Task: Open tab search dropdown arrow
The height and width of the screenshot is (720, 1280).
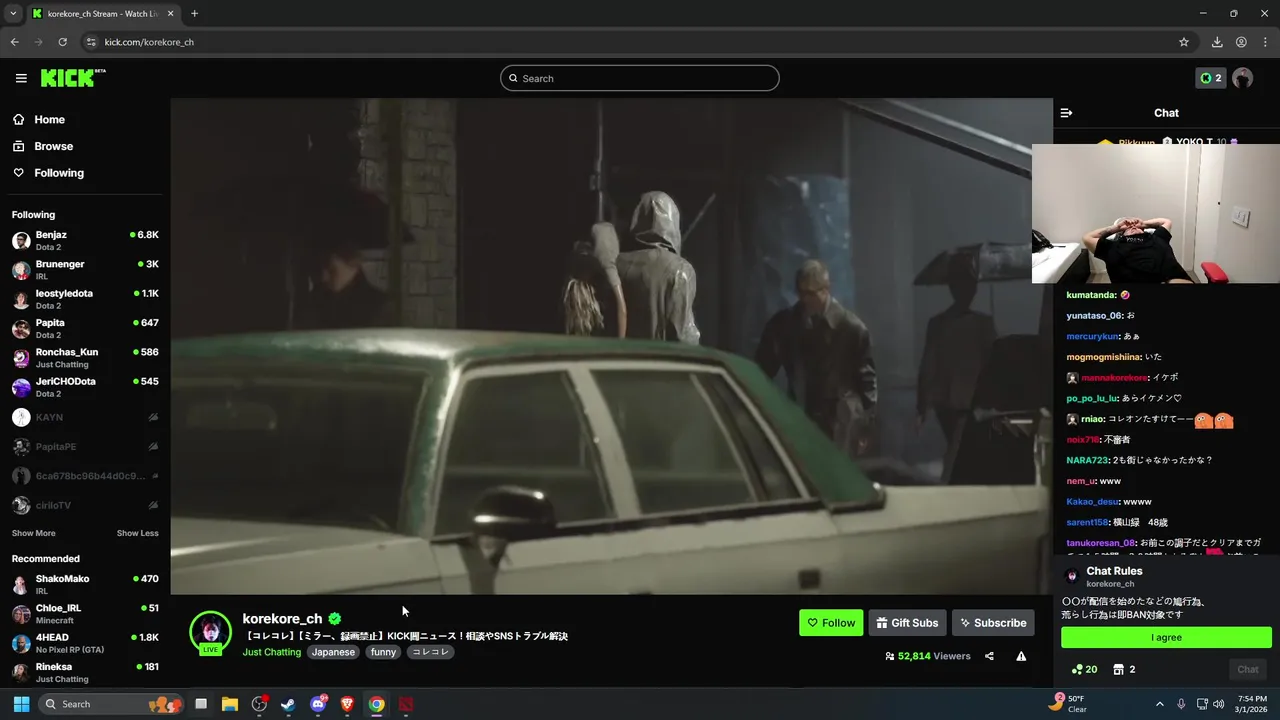Action: click(x=13, y=14)
